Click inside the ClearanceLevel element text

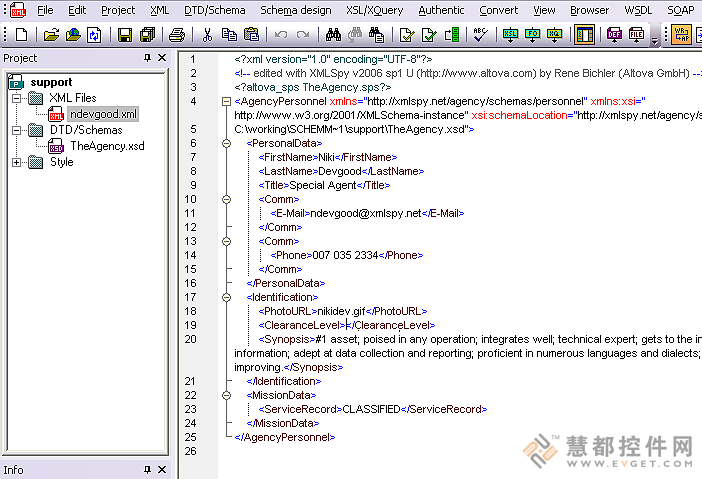coord(346,325)
